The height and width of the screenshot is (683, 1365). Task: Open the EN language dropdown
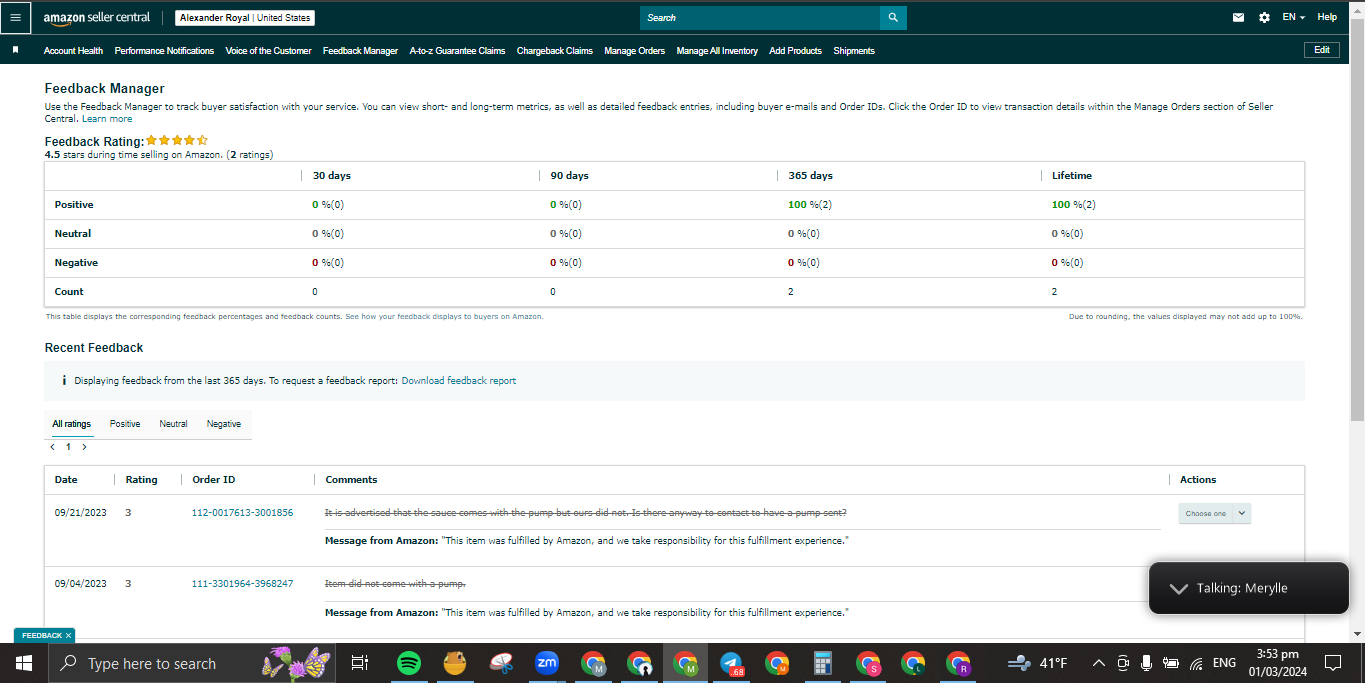coord(1294,17)
